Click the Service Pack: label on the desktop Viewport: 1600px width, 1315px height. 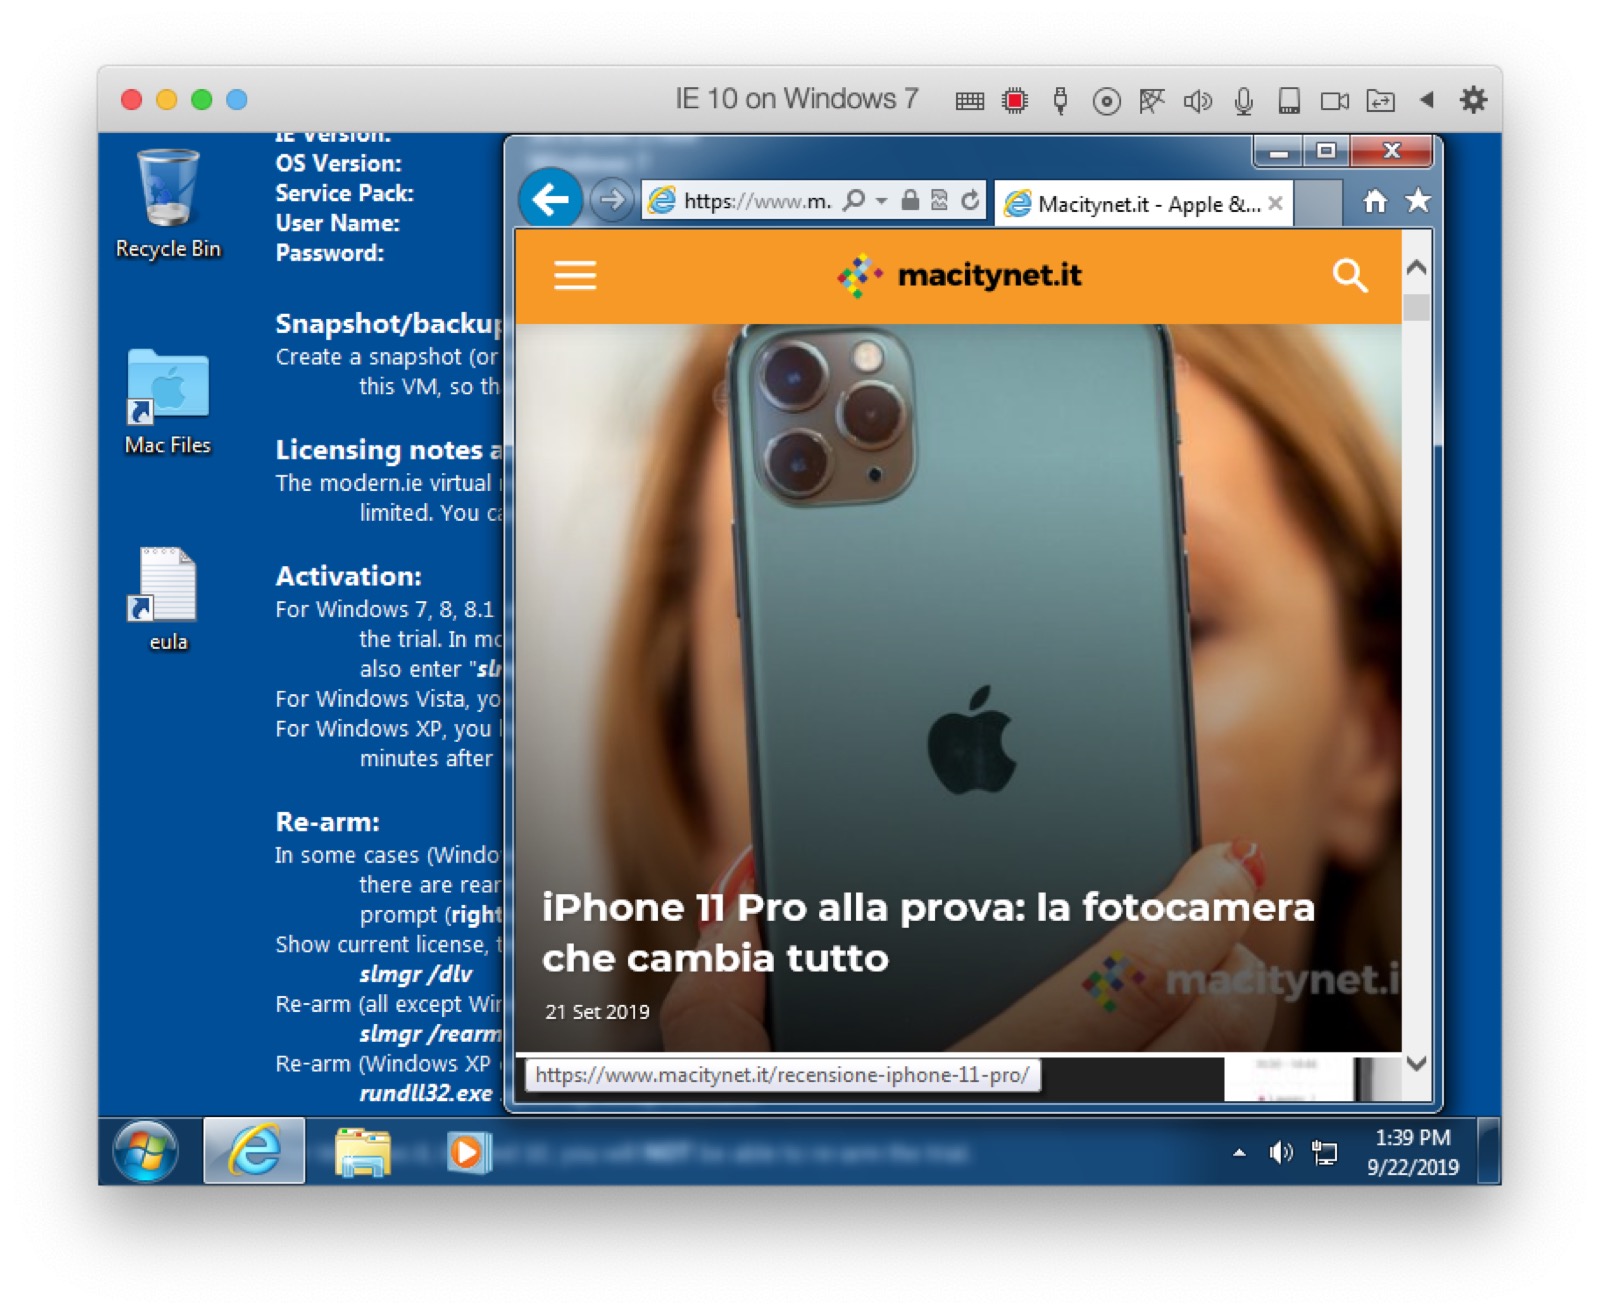344,193
